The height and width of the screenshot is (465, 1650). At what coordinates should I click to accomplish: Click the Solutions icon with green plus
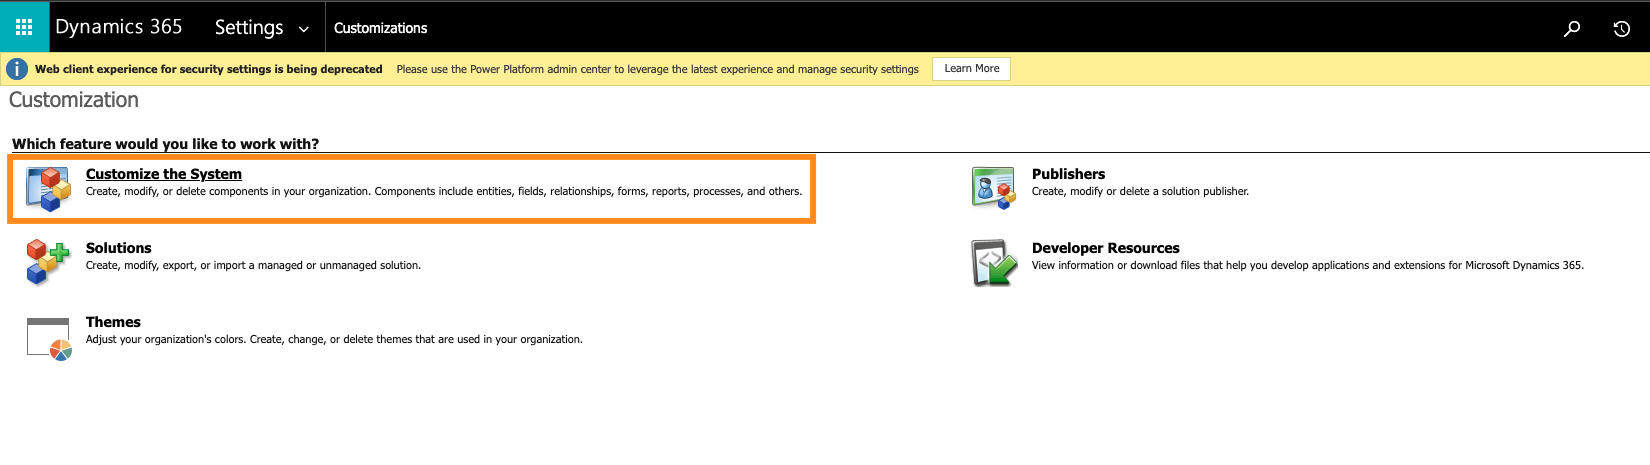point(49,262)
